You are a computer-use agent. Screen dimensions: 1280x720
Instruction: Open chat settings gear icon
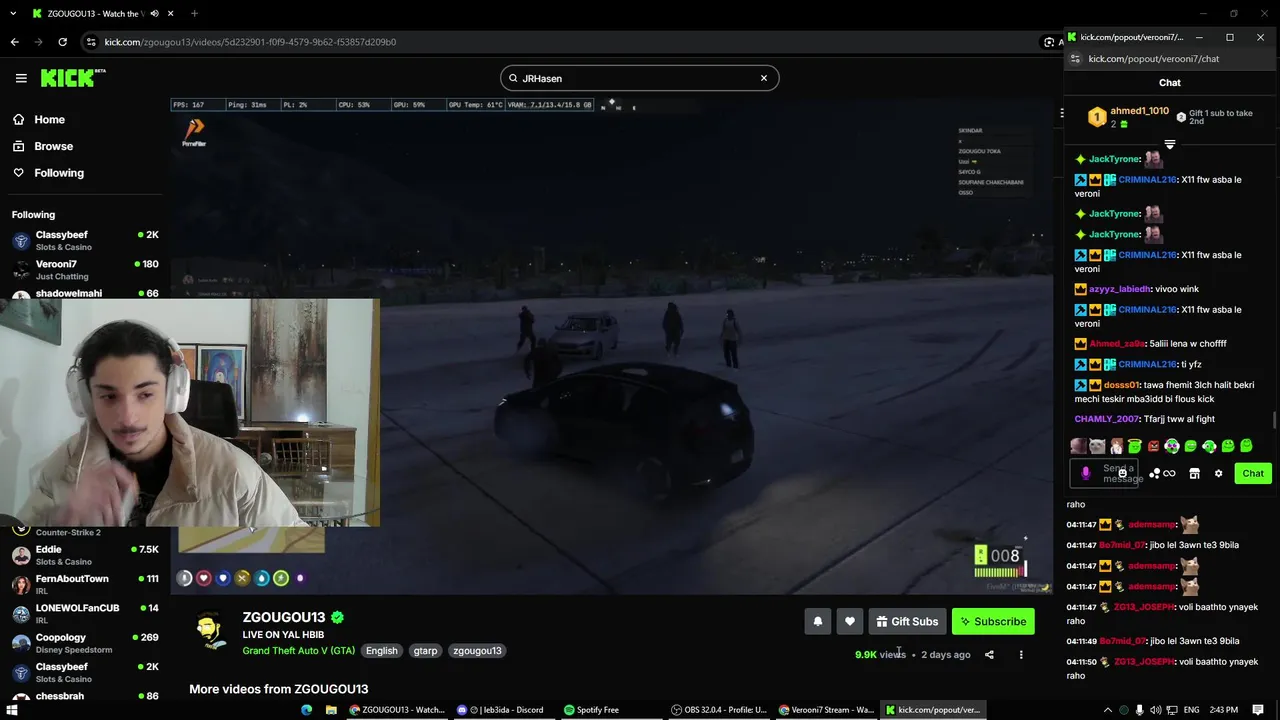click(x=1218, y=474)
